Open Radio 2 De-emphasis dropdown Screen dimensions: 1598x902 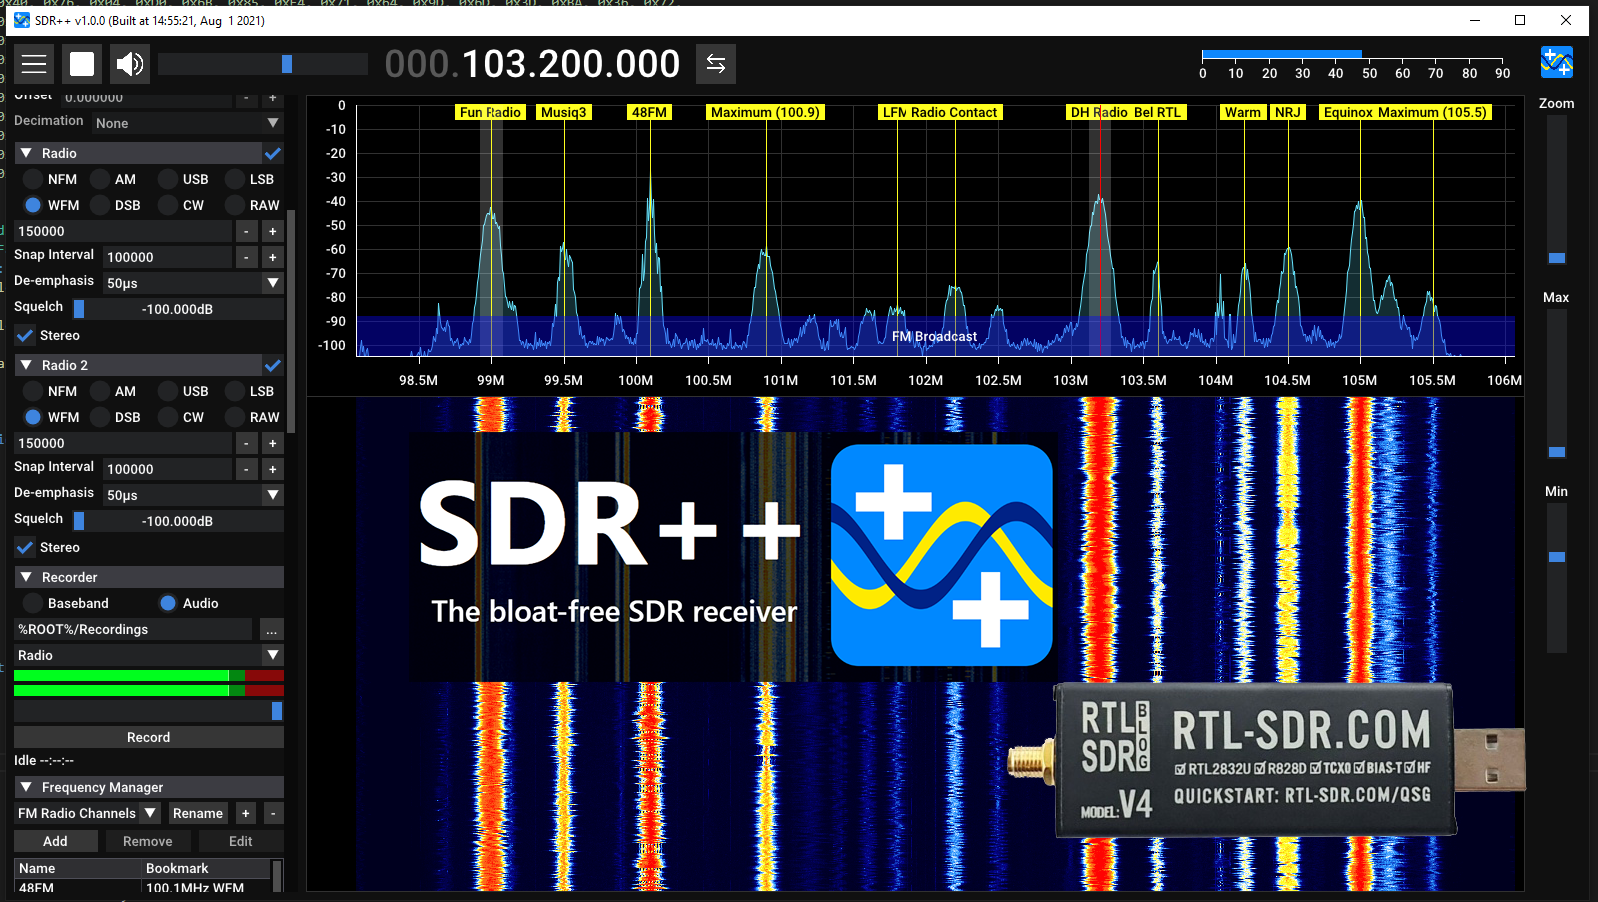tap(193, 495)
